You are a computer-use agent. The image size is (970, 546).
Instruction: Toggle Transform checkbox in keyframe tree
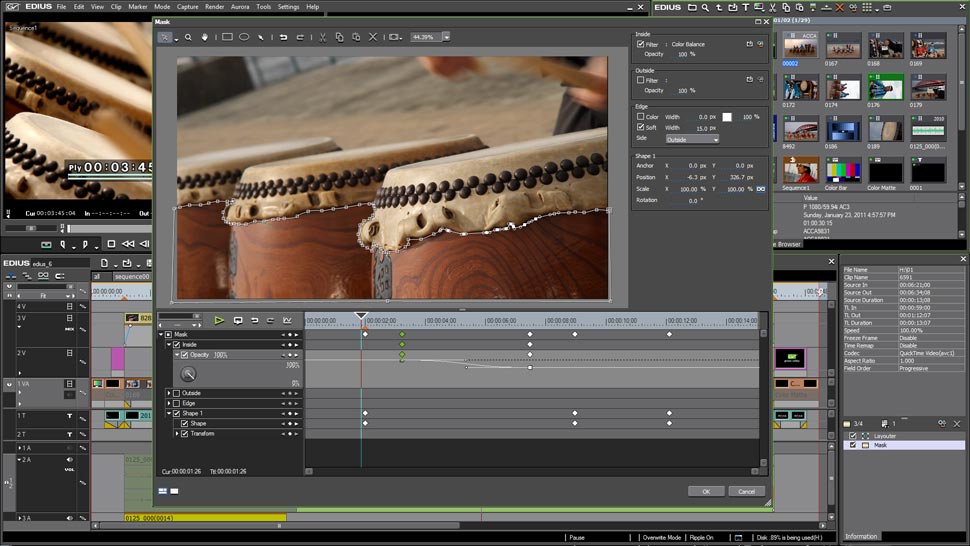pos(184,434)
